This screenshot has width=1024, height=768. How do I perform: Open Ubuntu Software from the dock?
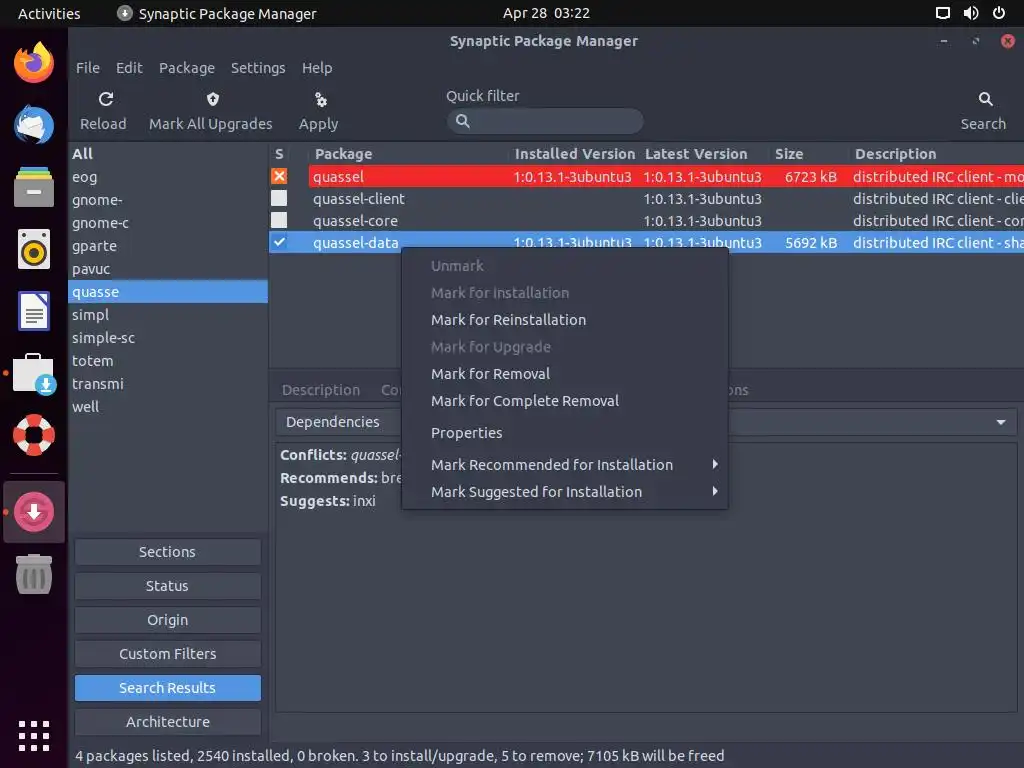(34, 374)
